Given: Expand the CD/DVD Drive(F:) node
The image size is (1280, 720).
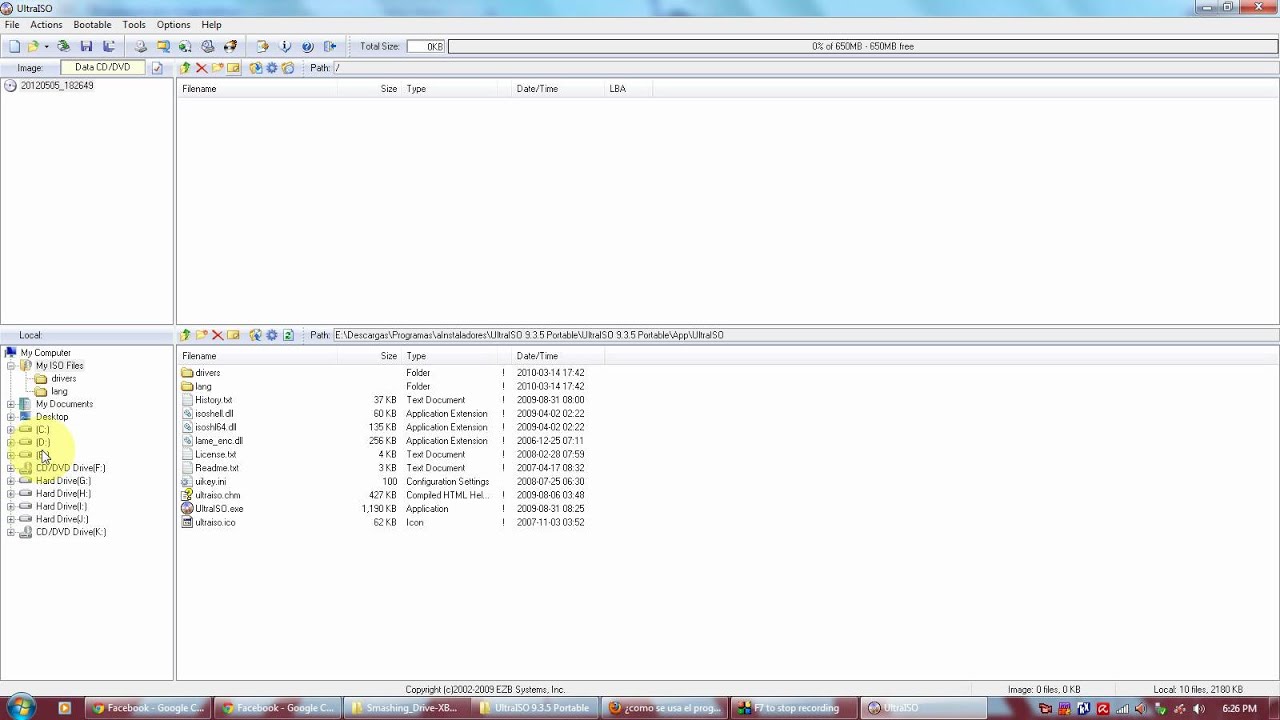Looking at the screenshot, I should click(11, 468).
